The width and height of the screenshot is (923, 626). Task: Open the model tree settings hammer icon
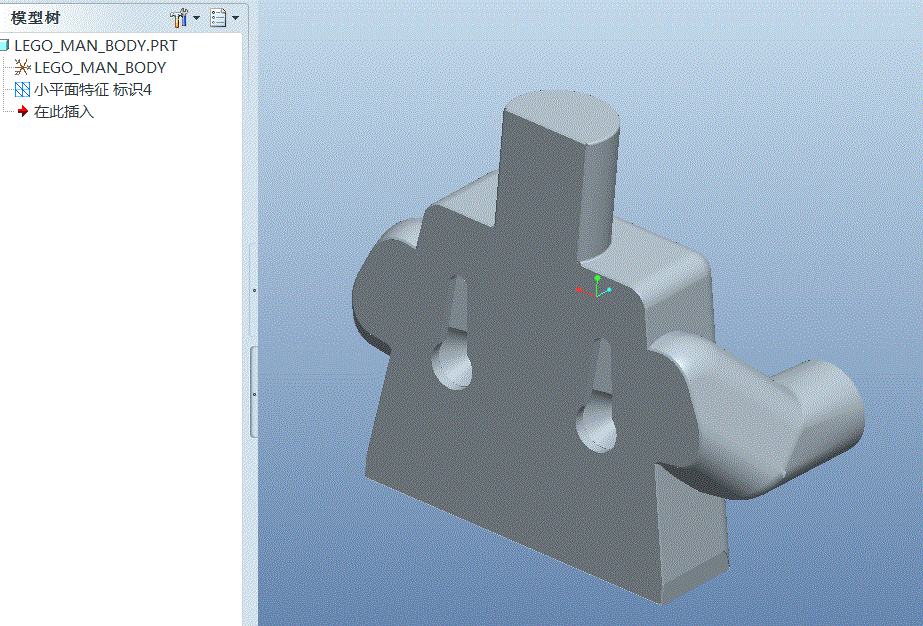pos(178,18)
